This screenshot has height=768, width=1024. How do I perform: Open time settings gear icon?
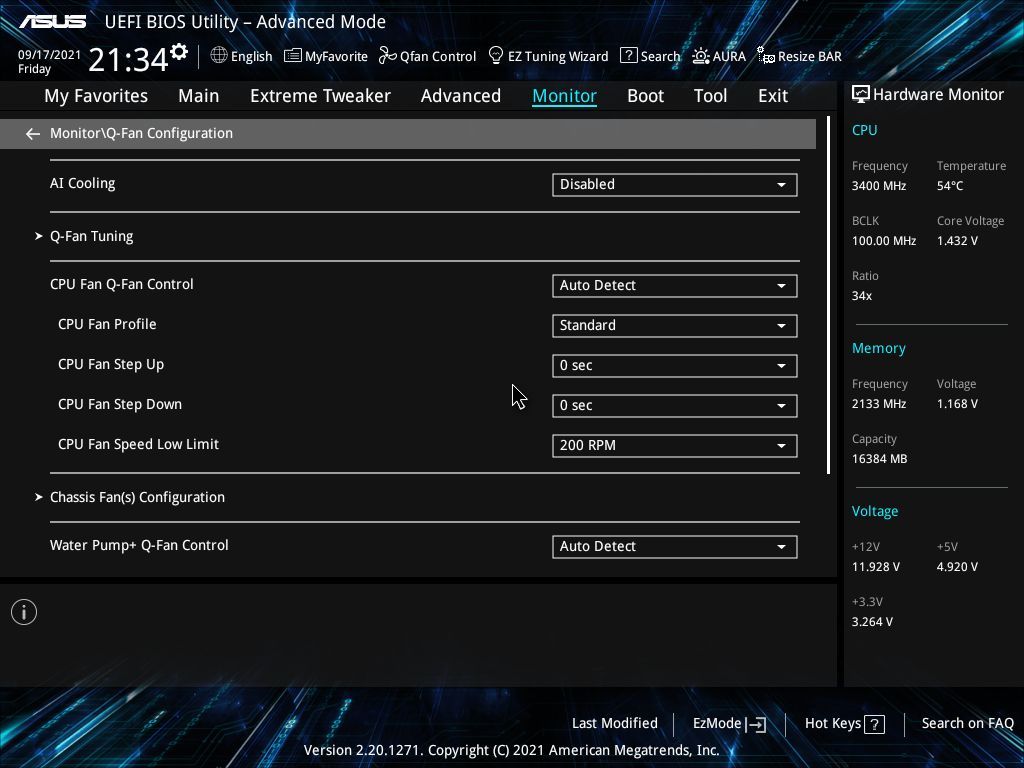pyautogui.click(x=179, y=52)
